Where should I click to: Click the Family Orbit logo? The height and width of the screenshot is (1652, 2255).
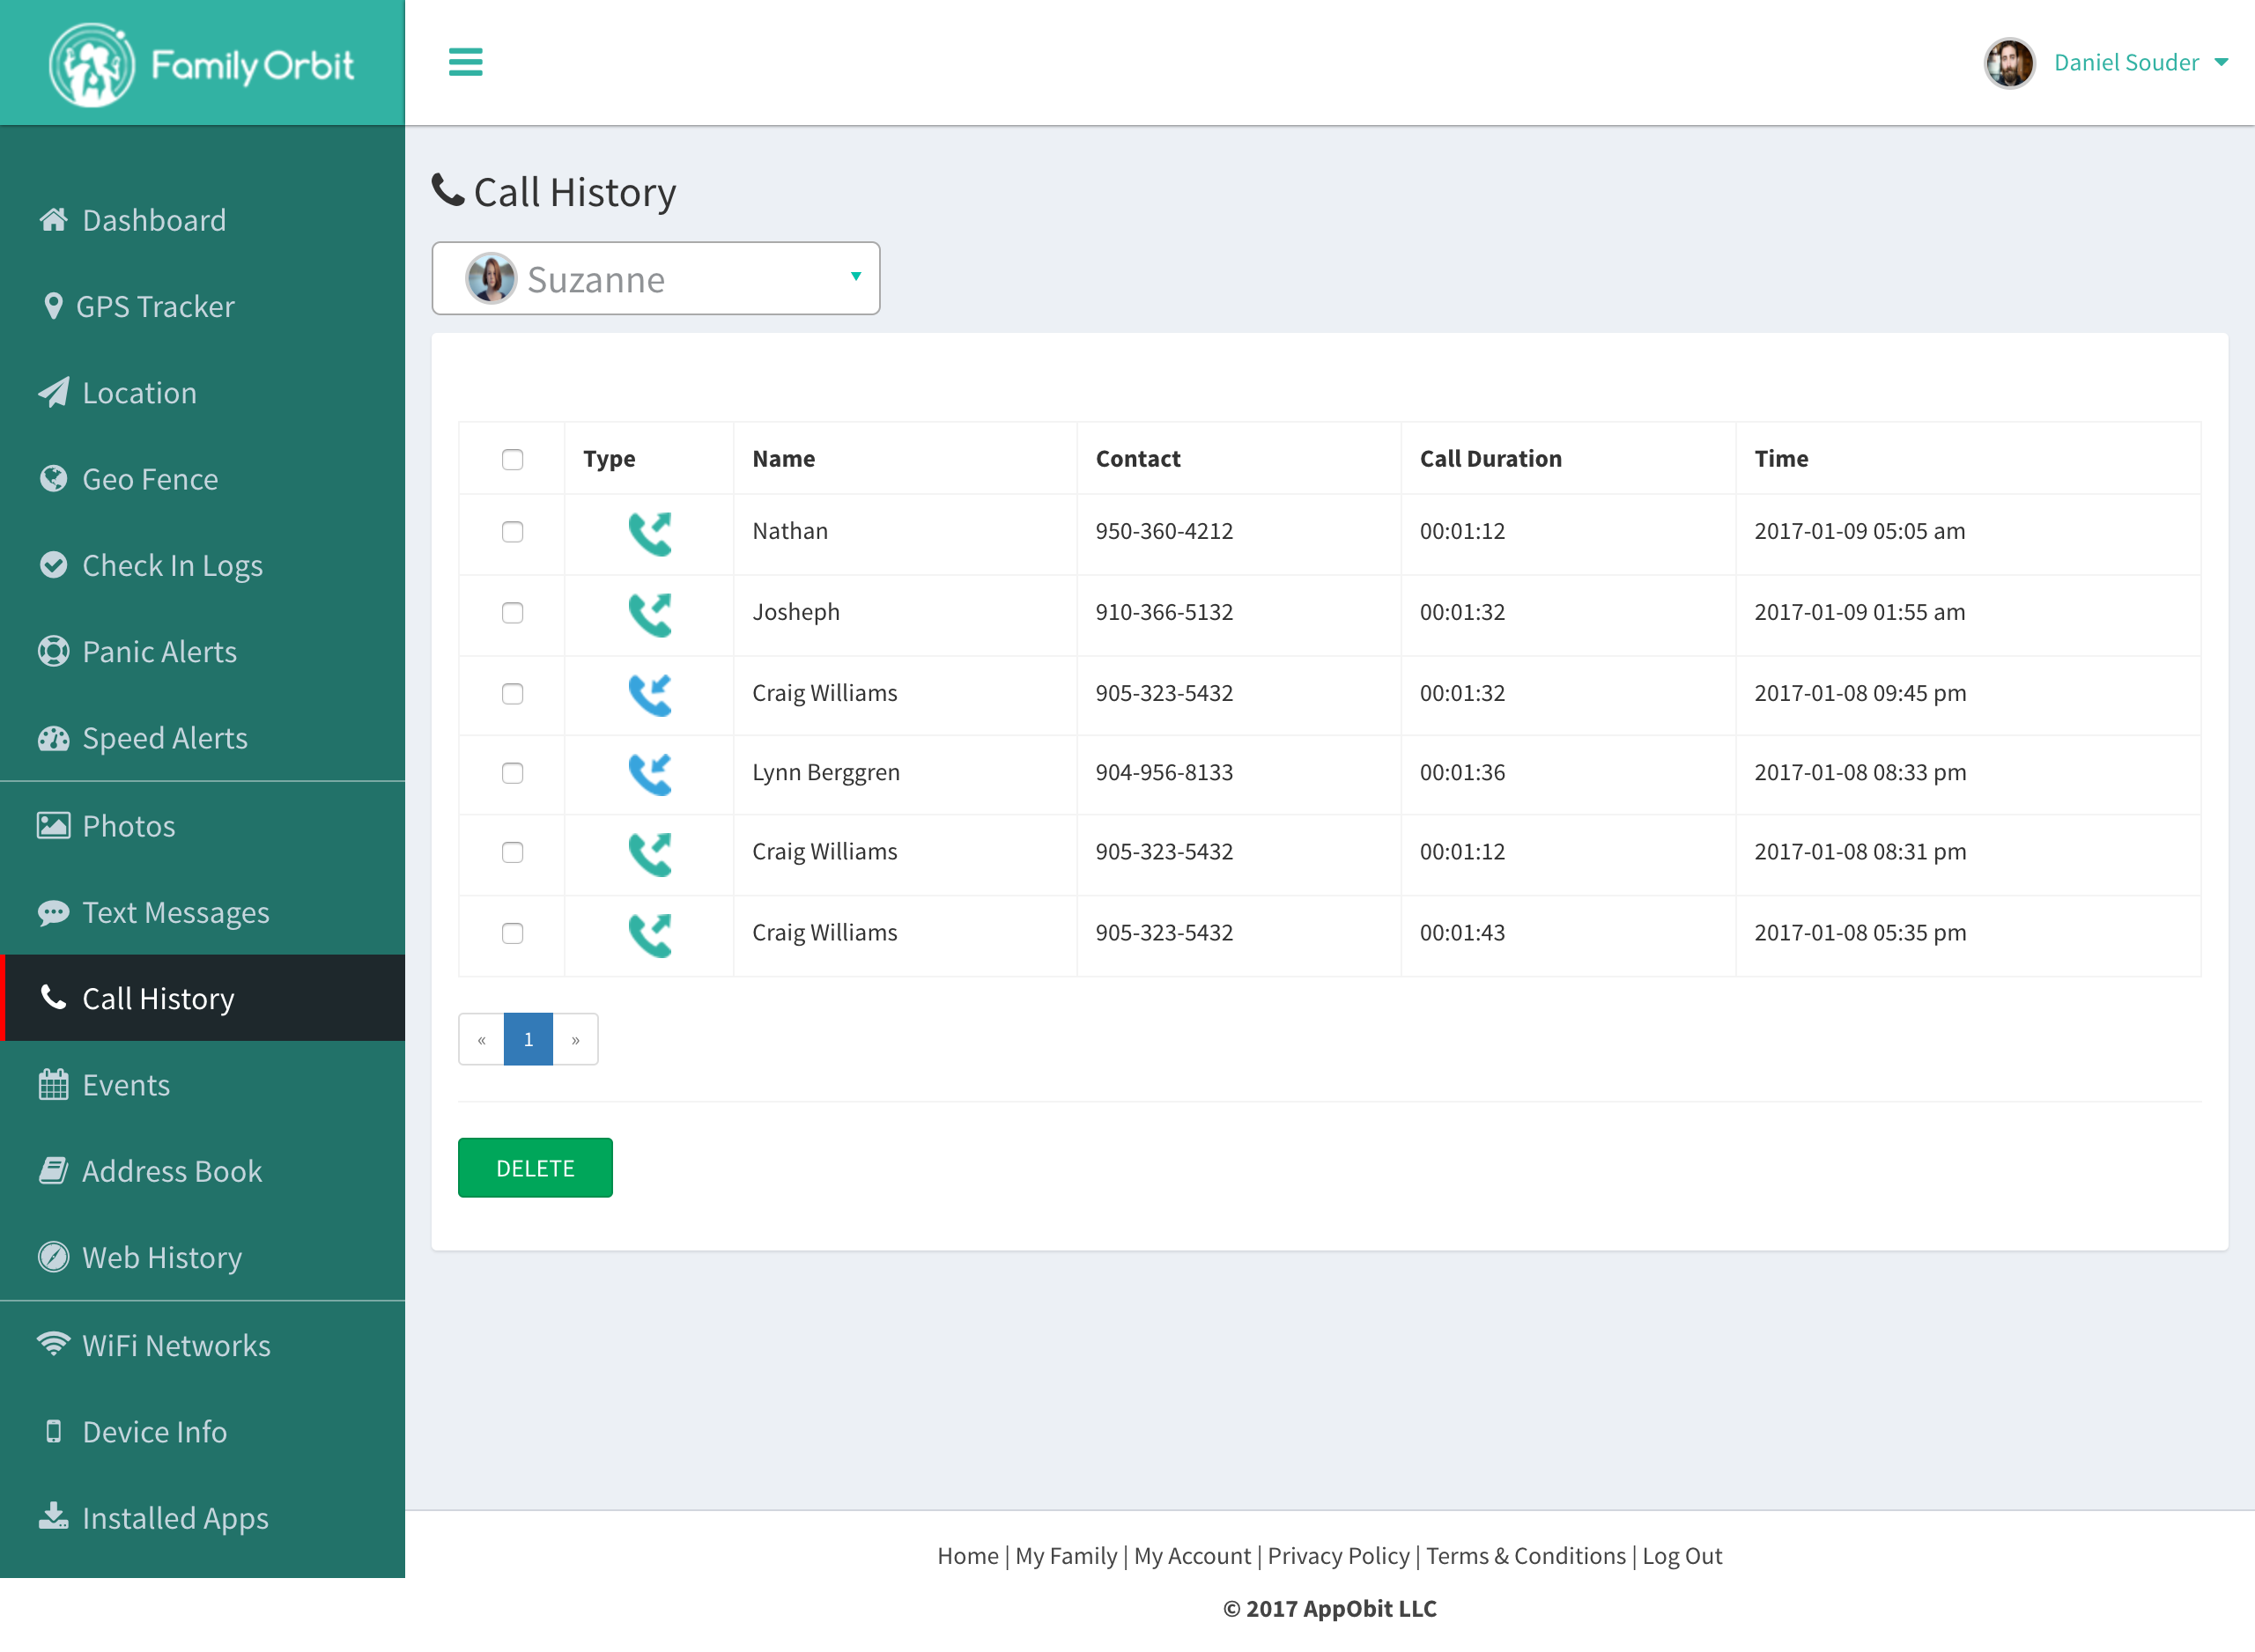pyautogui.click(x=201, y=65)
